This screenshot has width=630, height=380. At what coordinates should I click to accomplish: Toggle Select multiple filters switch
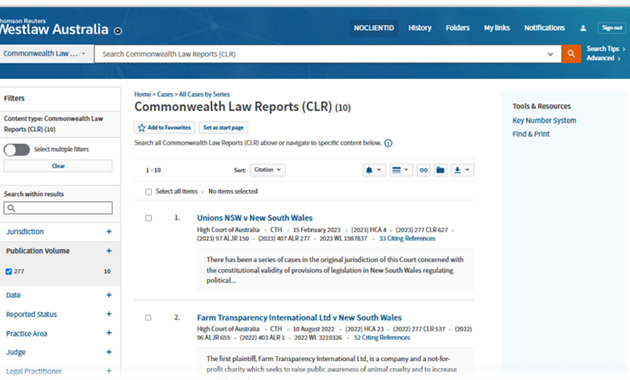(16, 149)
